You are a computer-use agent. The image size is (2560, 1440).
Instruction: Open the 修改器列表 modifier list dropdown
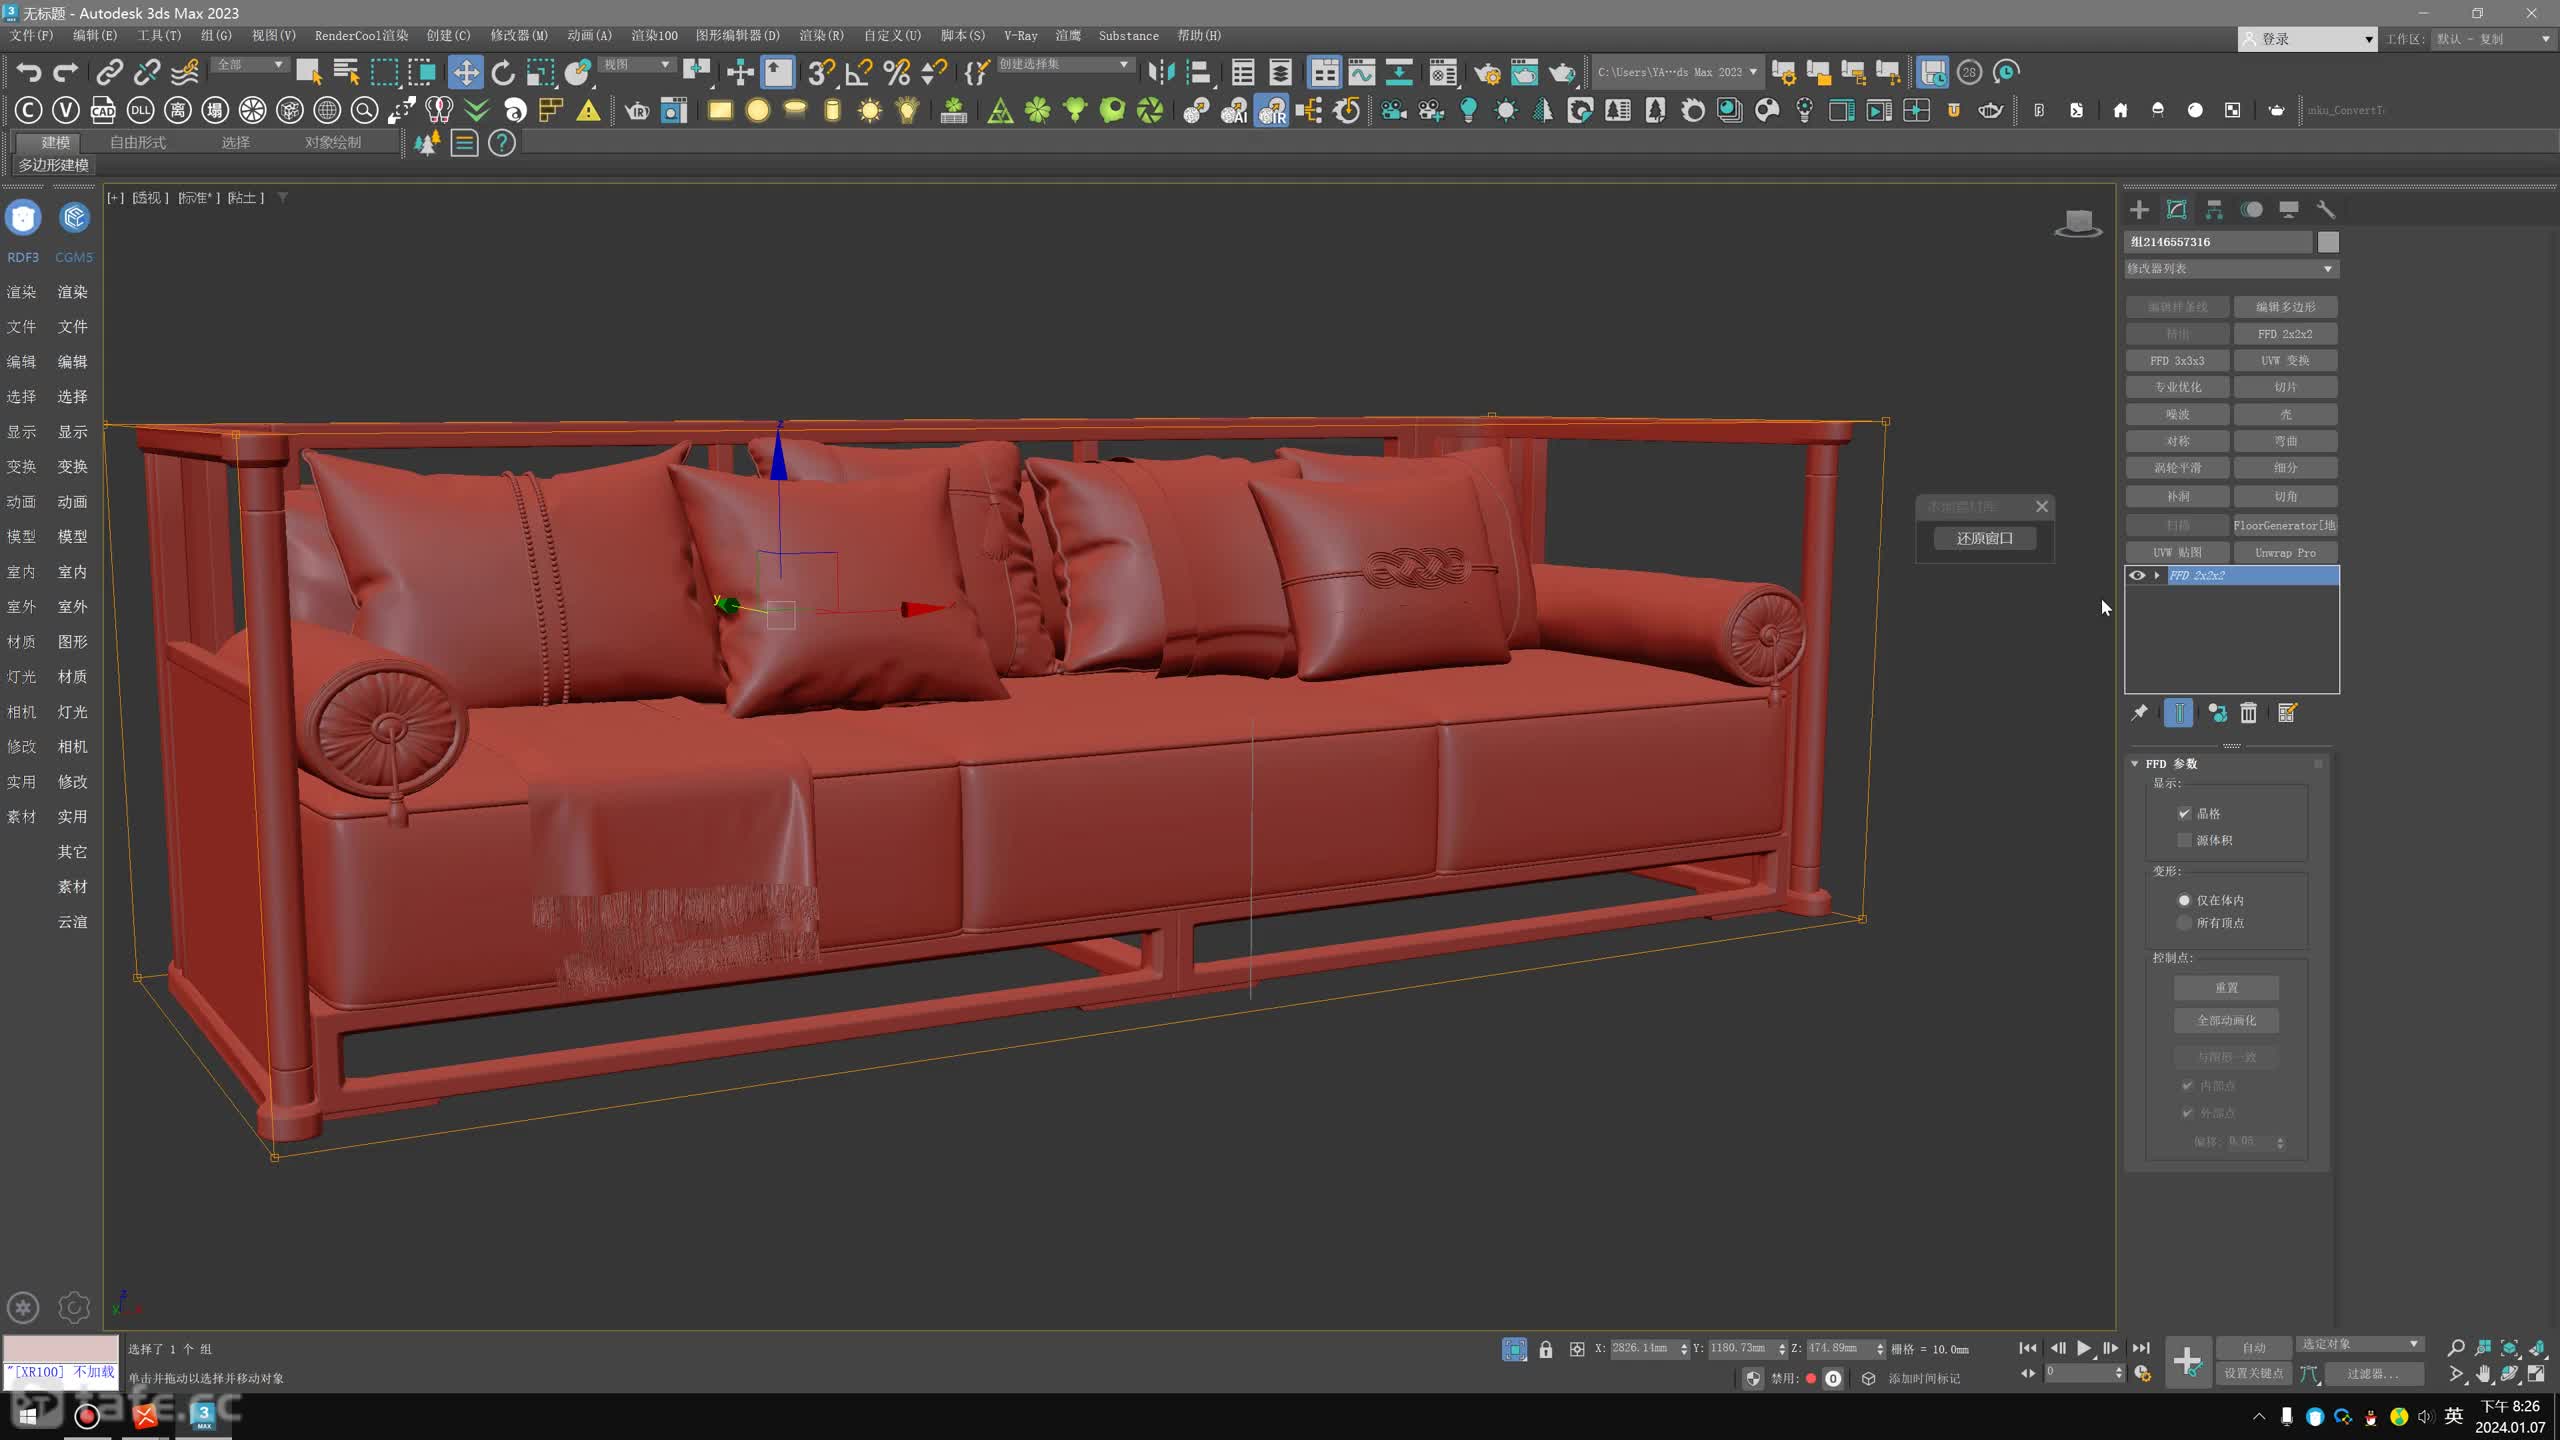point(2231,269)
